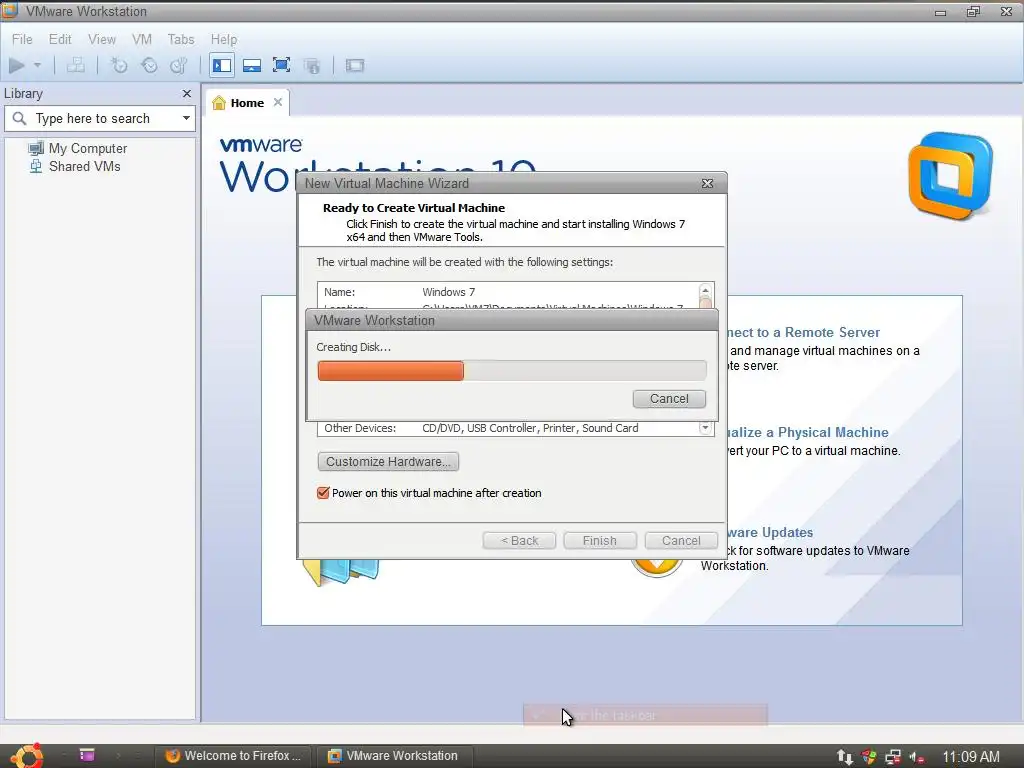Click the Take Snapshot toolbar icon

click(x=119, y=65)
